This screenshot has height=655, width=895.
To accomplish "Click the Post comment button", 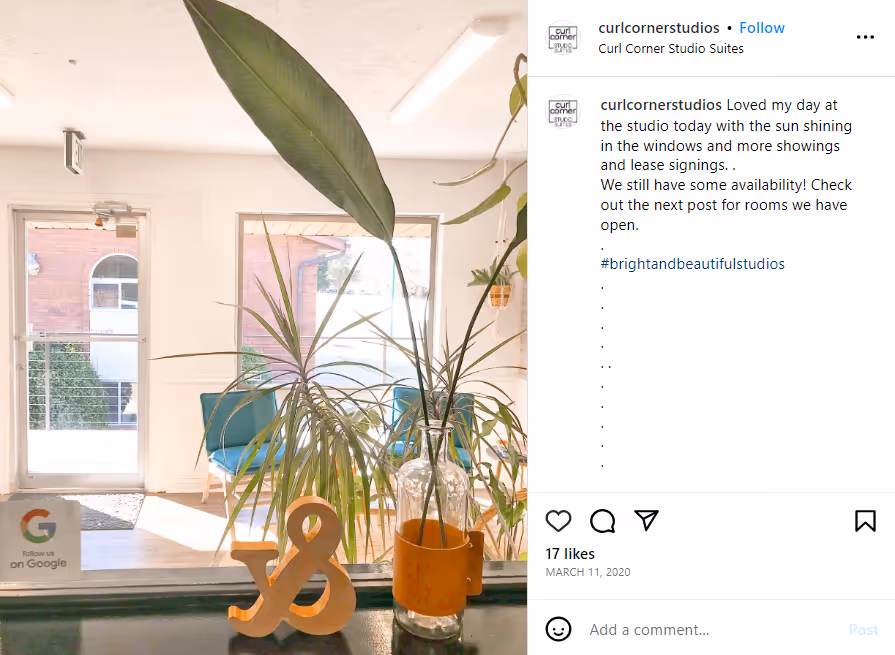I will pyautogui.click(x=862, y=630).
